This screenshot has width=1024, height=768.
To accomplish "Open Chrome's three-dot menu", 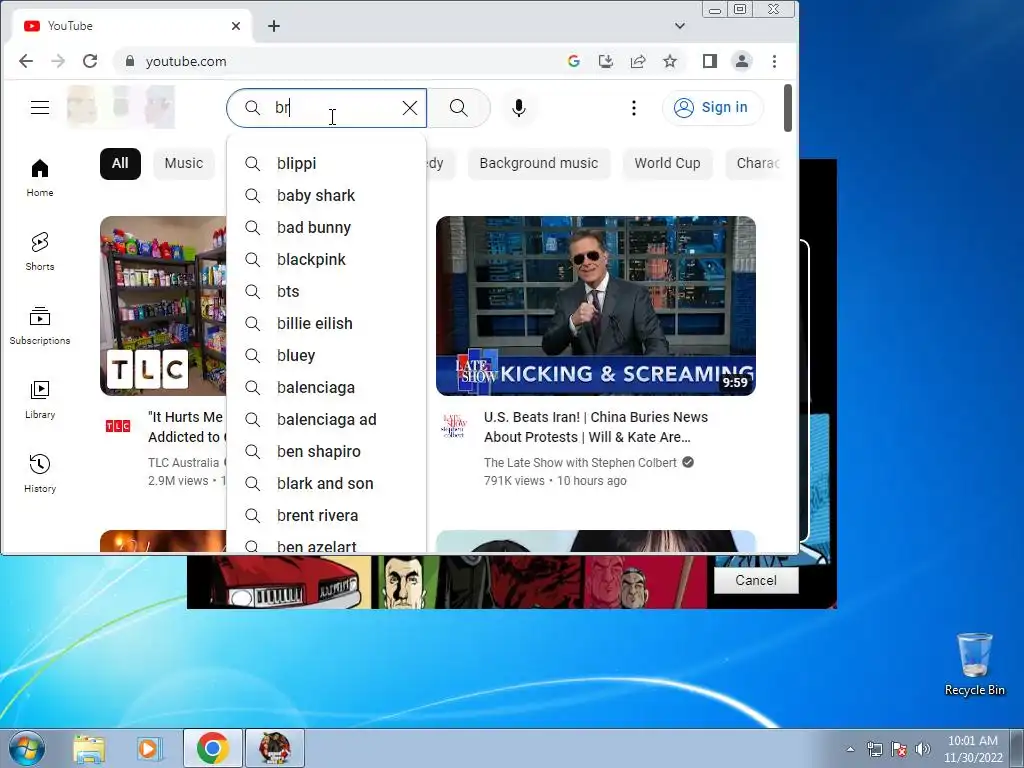I will tap(775, 61).
